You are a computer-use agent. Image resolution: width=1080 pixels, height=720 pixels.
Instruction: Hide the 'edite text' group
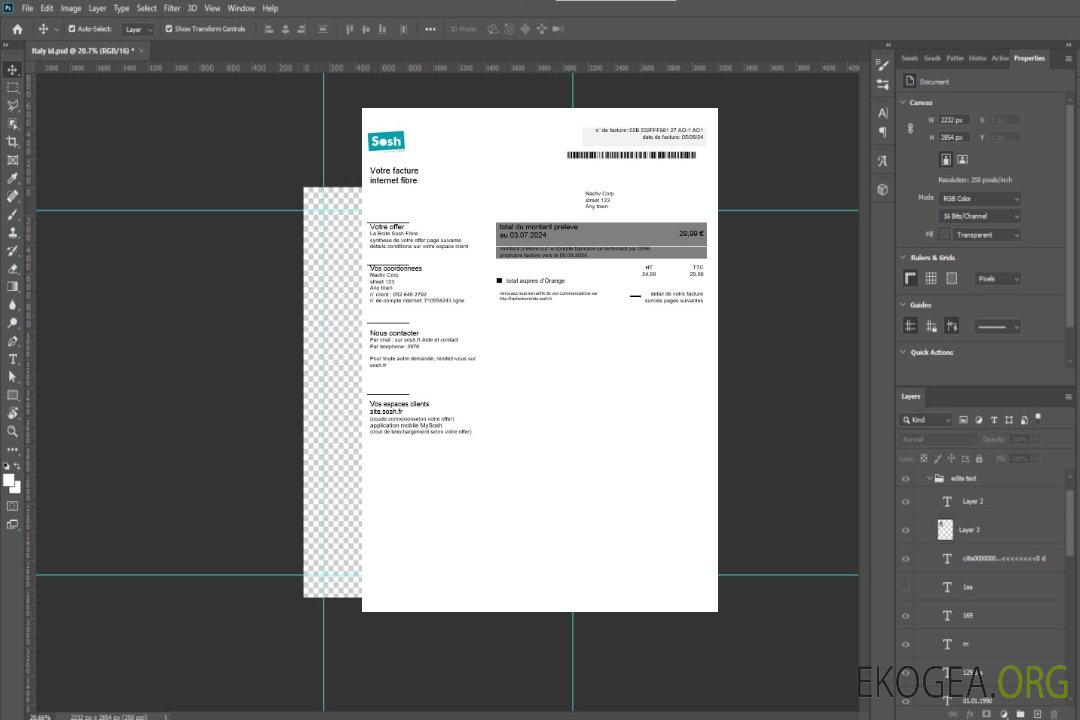pyautogui.click(x=906, y=479)
